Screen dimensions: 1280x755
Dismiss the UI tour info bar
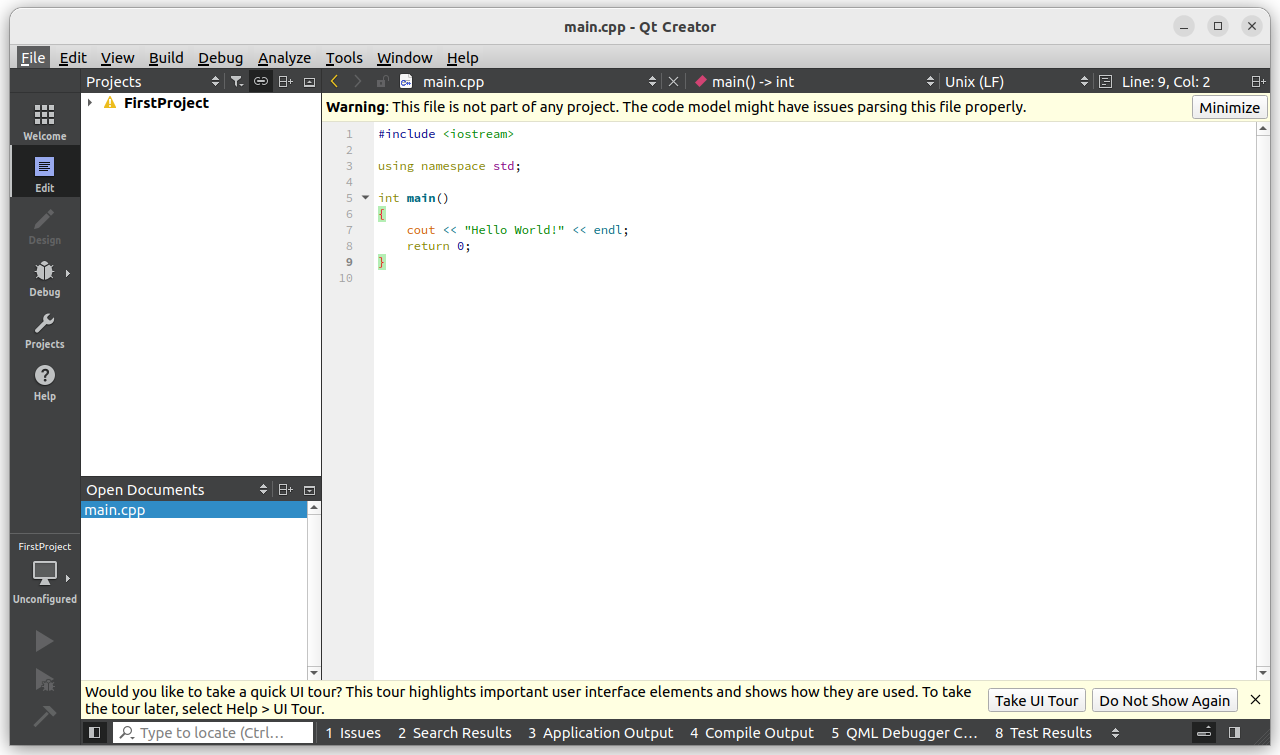(x=1256, y=700)
